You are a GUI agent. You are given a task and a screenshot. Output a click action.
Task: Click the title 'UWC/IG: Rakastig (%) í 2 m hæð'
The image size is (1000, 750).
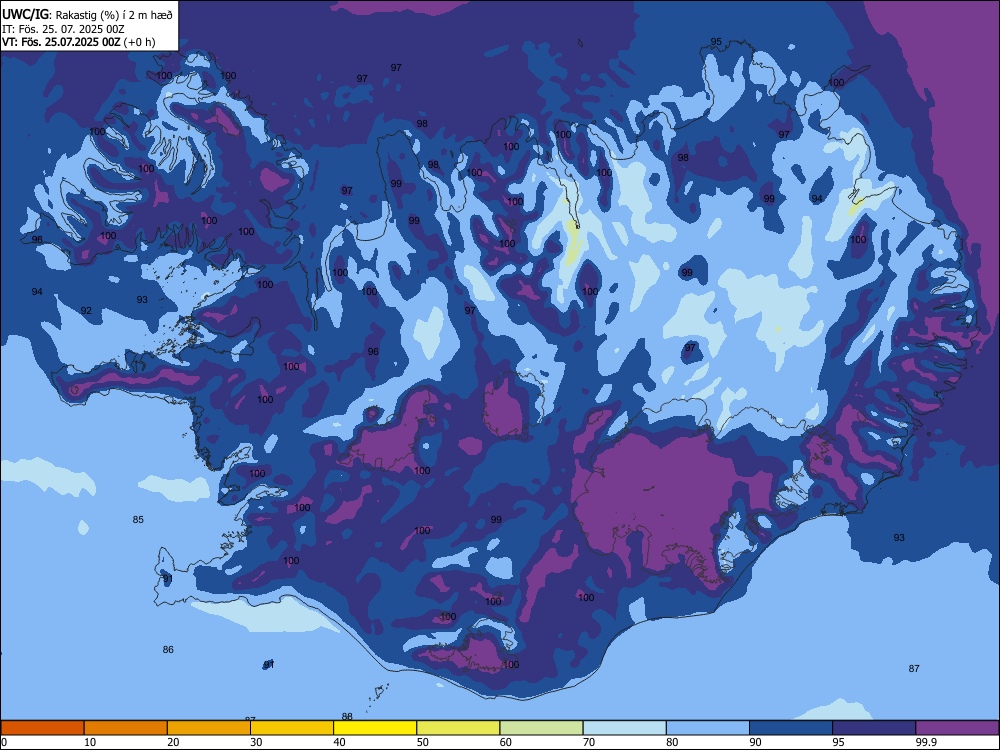pos(87,15)
